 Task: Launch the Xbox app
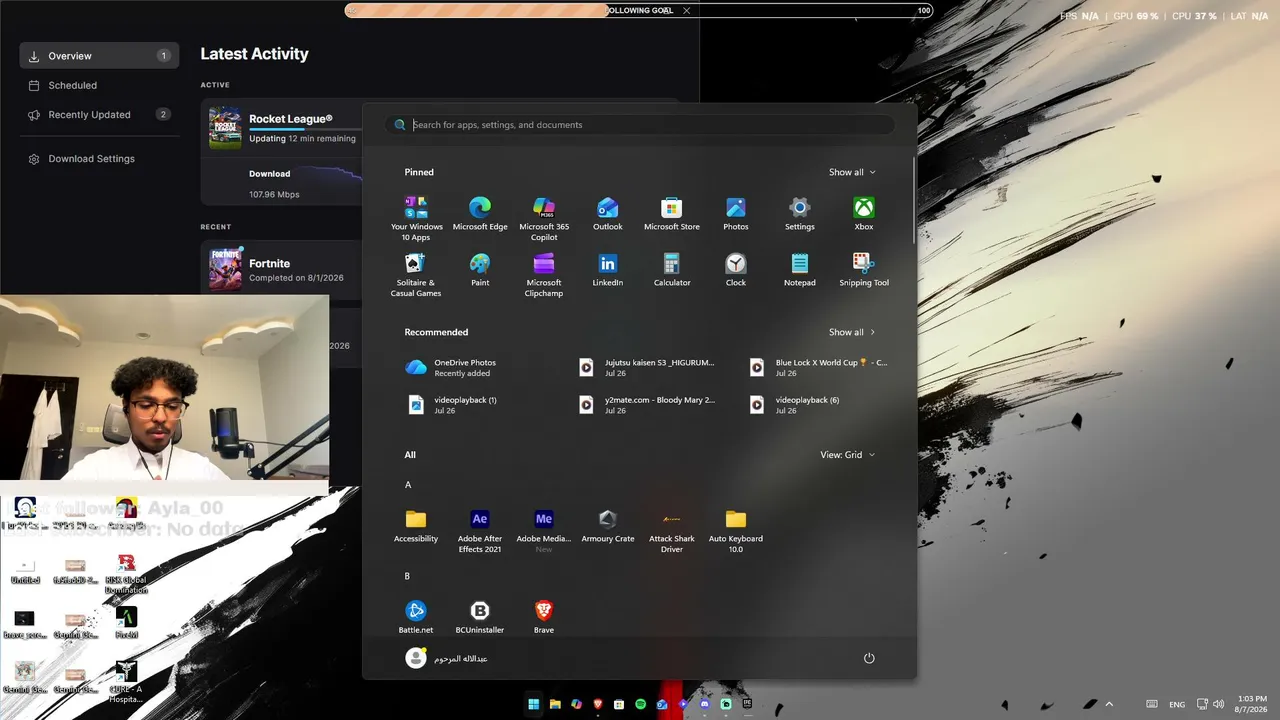[x=864, y=213]
